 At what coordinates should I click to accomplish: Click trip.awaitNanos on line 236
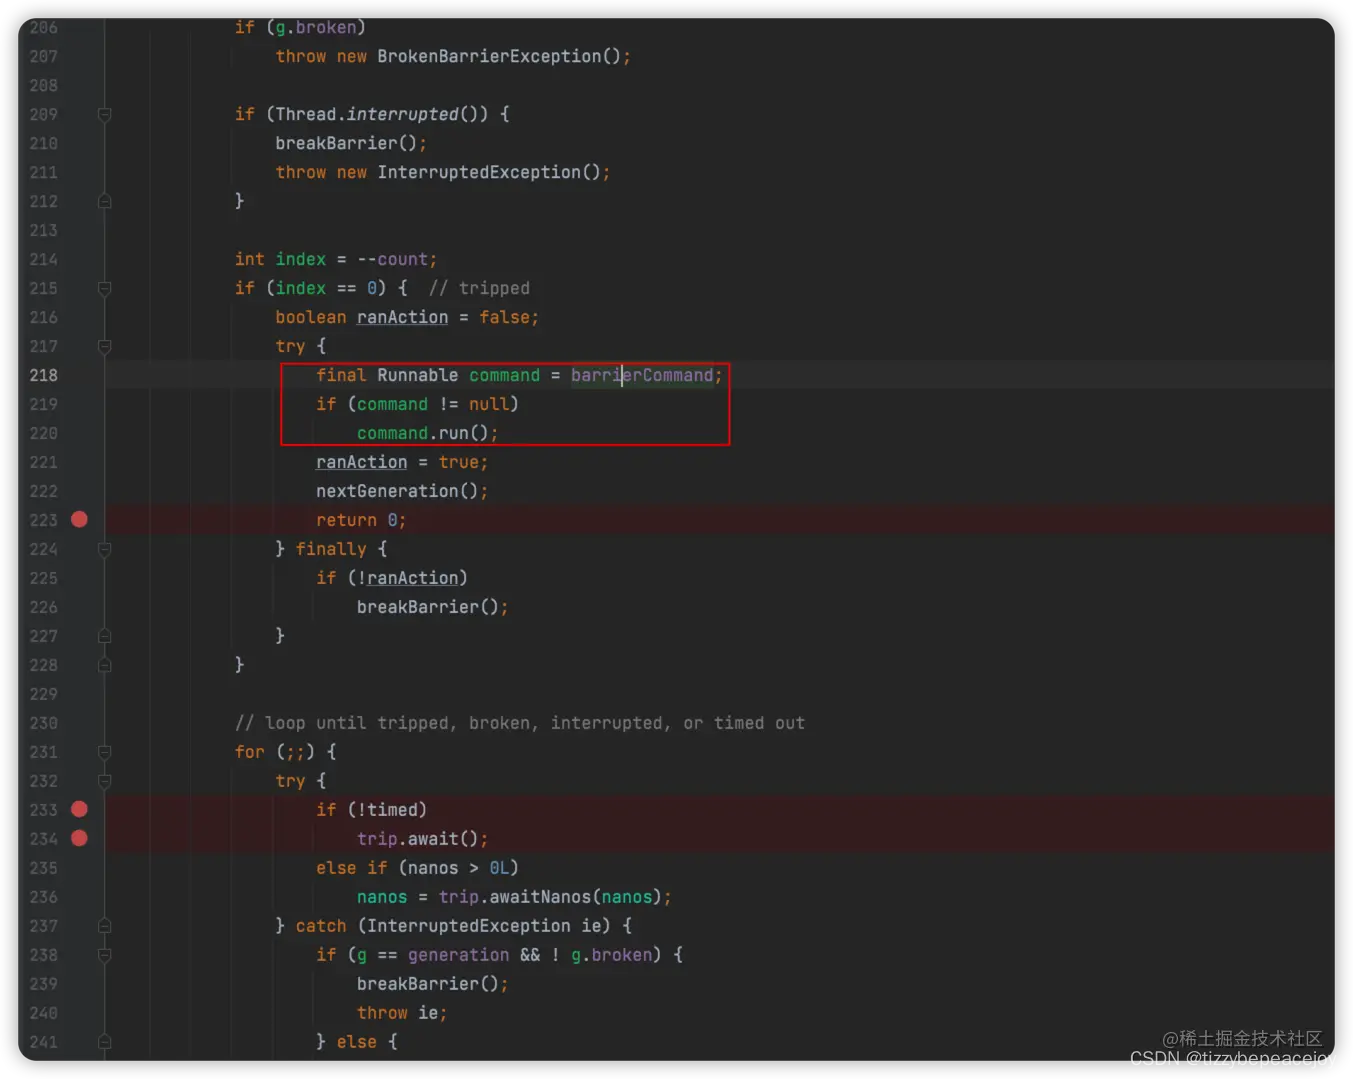click(x=514, y=897)
